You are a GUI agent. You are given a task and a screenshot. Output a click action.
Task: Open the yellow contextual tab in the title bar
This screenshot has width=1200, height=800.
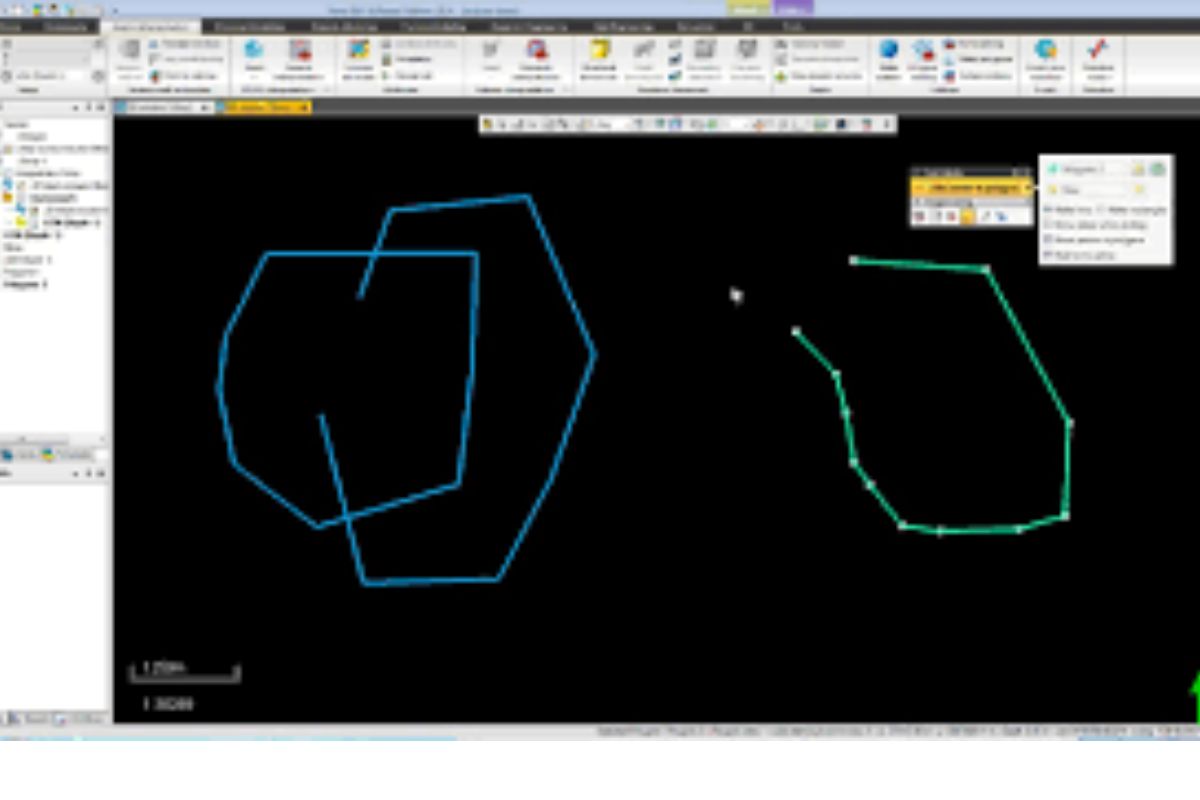pos(746,8)
